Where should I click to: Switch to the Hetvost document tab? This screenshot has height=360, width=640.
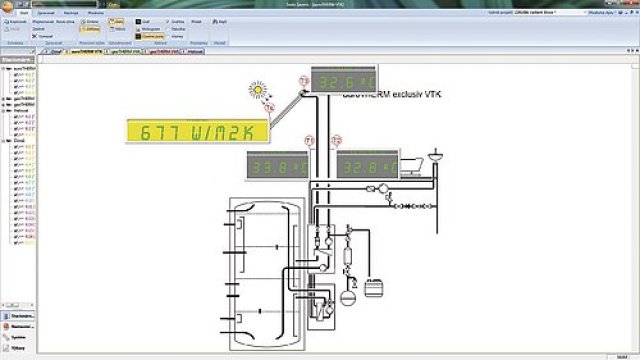[193, 52]
